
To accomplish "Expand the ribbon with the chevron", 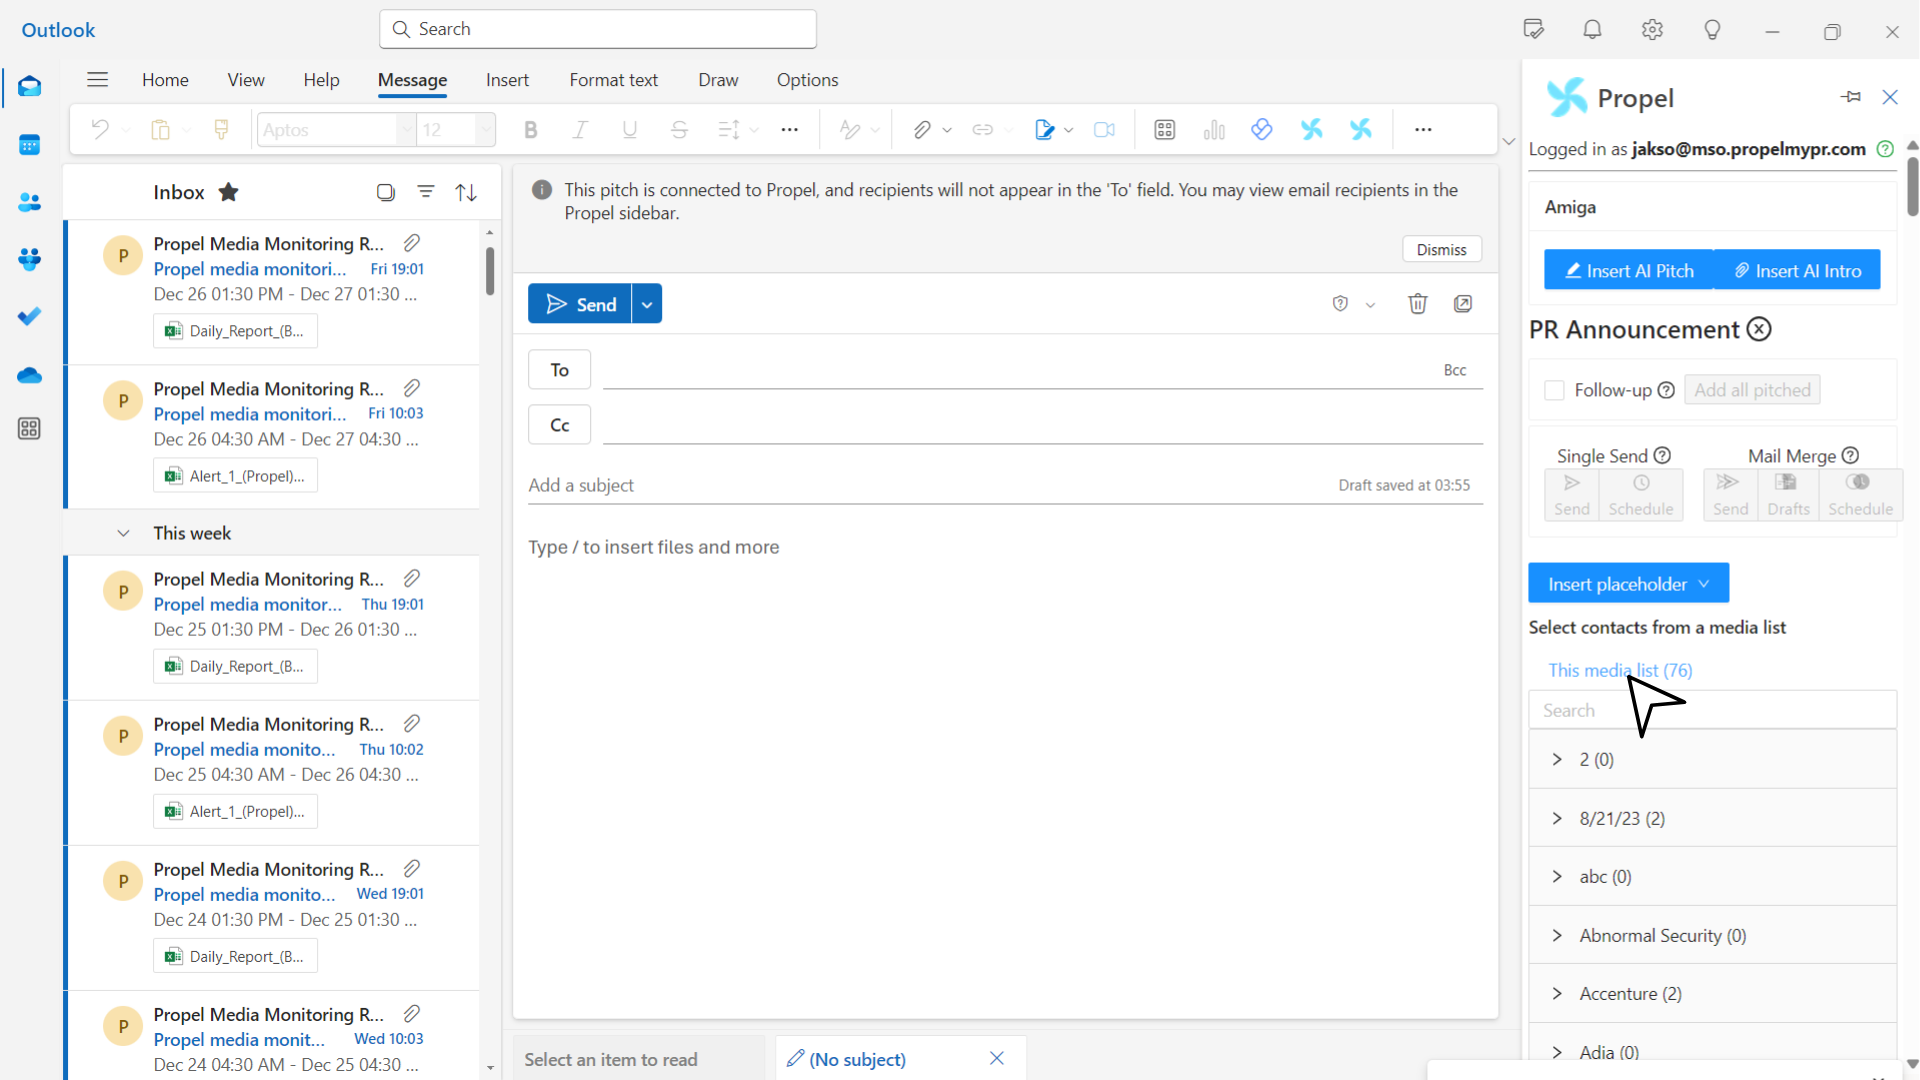I will pos(1509,142).
